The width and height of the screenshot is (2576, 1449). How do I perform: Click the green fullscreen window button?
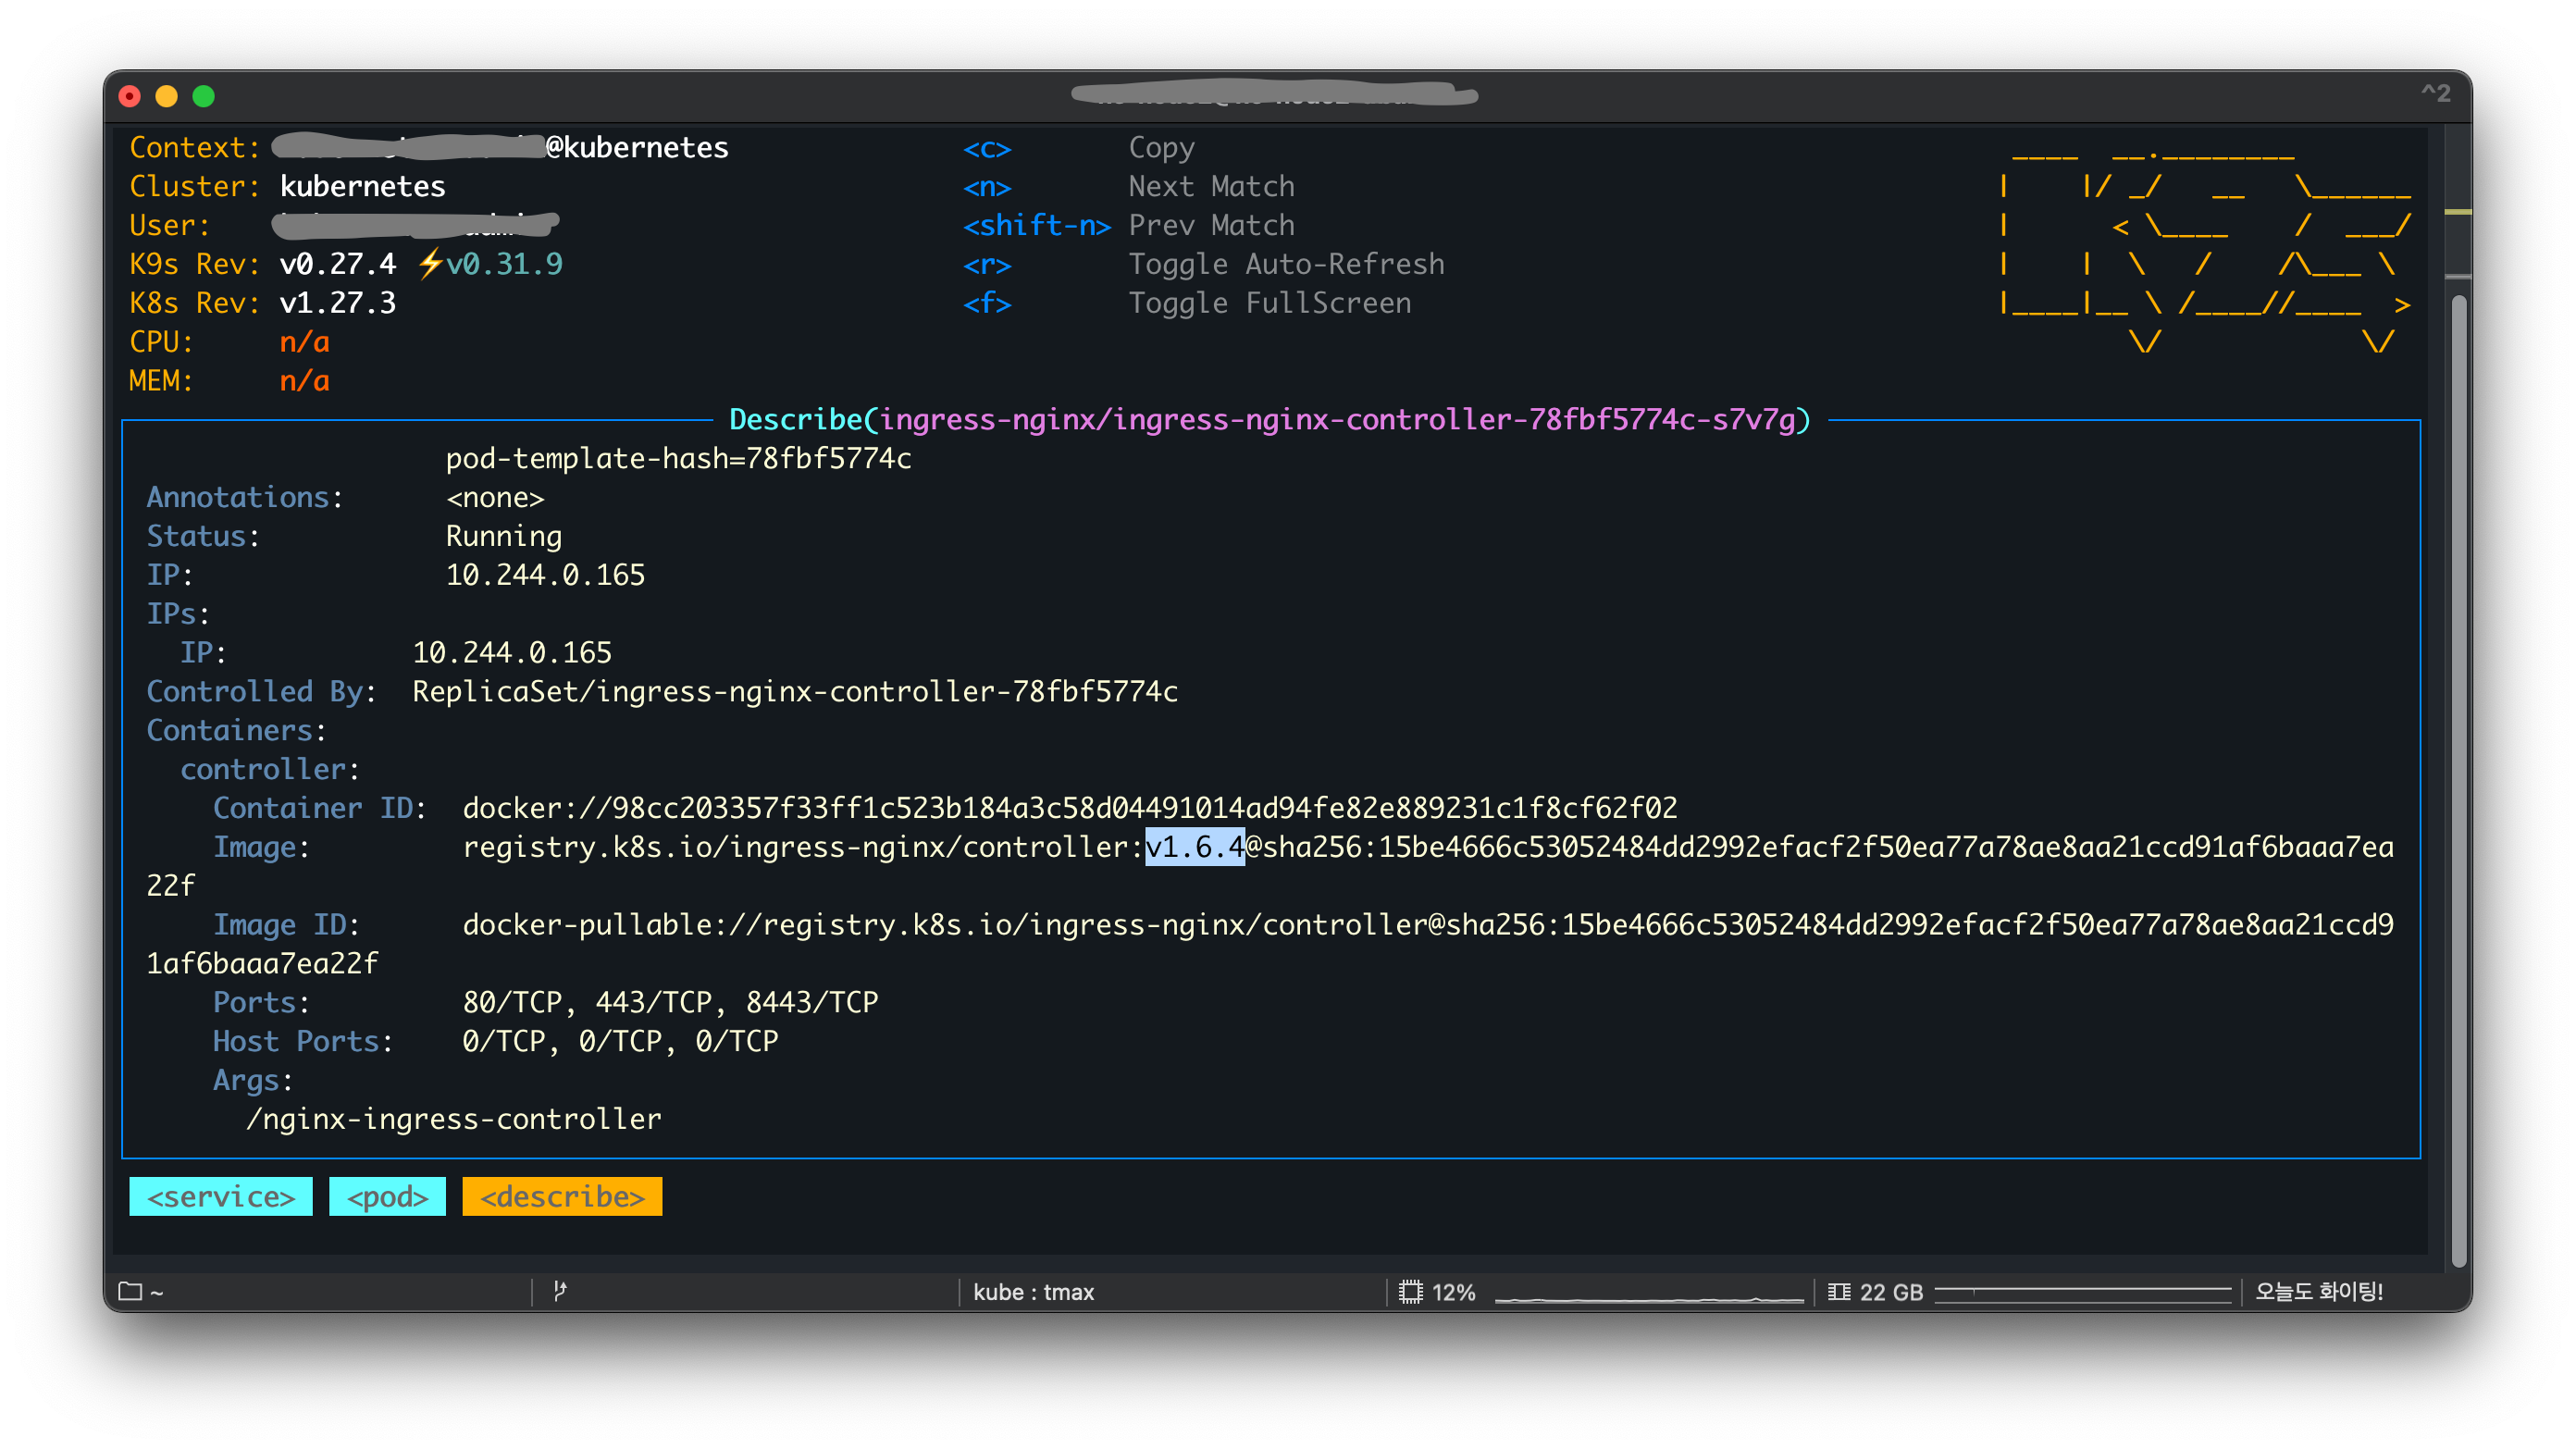click(203, 96)
